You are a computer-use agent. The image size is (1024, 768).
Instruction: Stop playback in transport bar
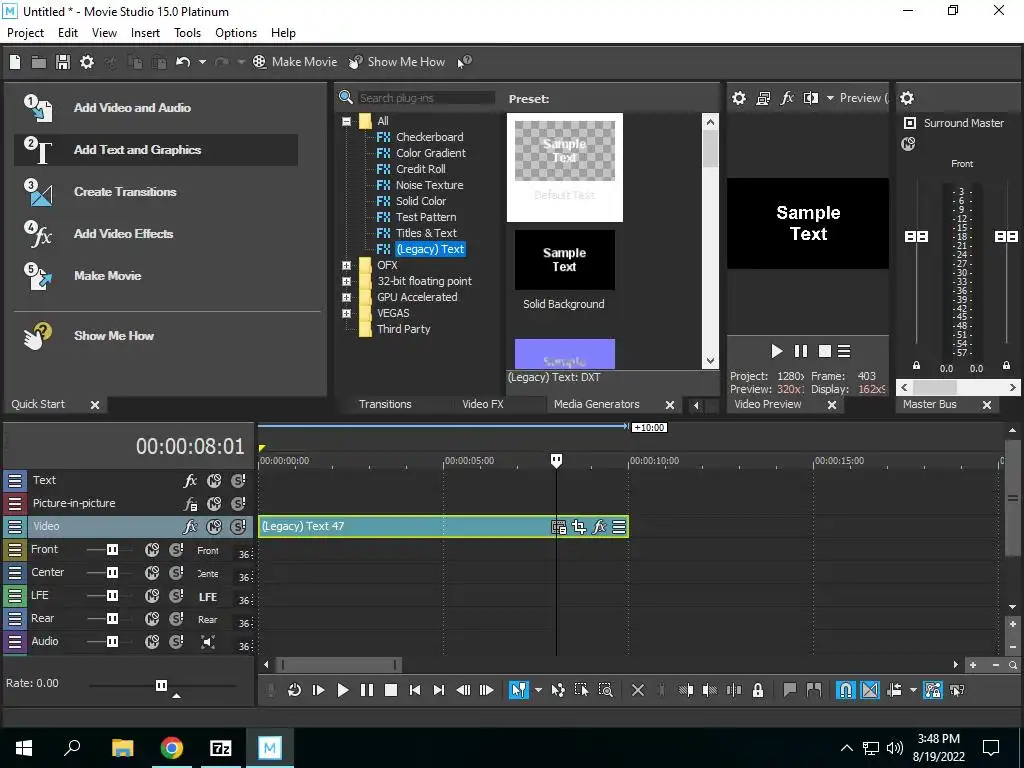click(x=391, y=690)
